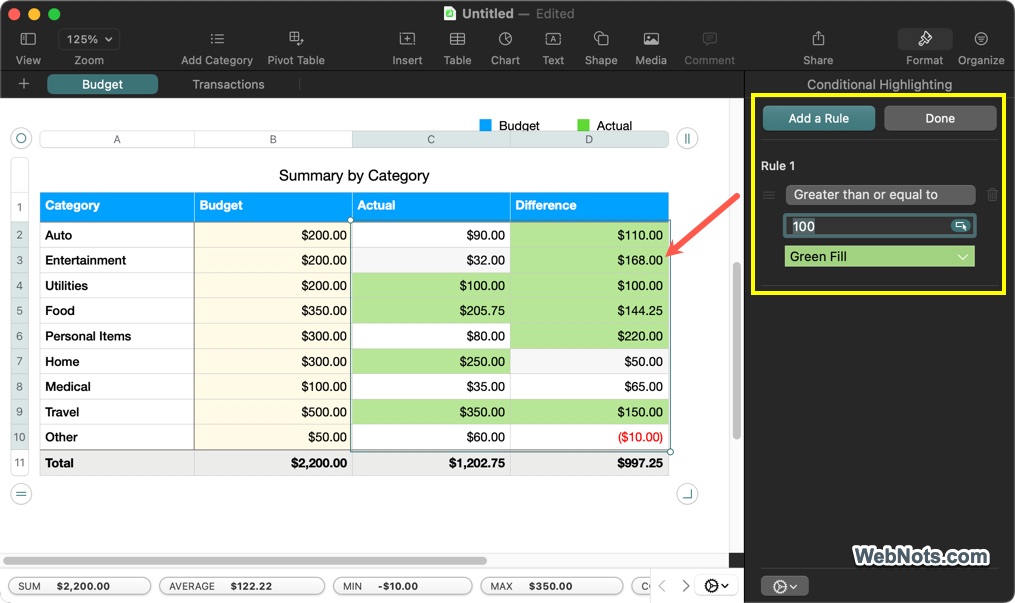Screen dimensions: 1015x603
Task: Click the Untitled document title
Action: tap(487, 14)
